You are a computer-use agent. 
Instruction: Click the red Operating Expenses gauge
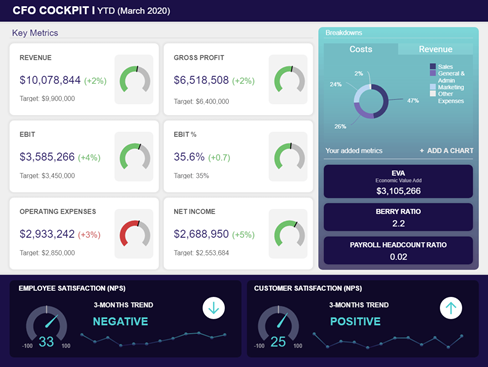point(135,233)
